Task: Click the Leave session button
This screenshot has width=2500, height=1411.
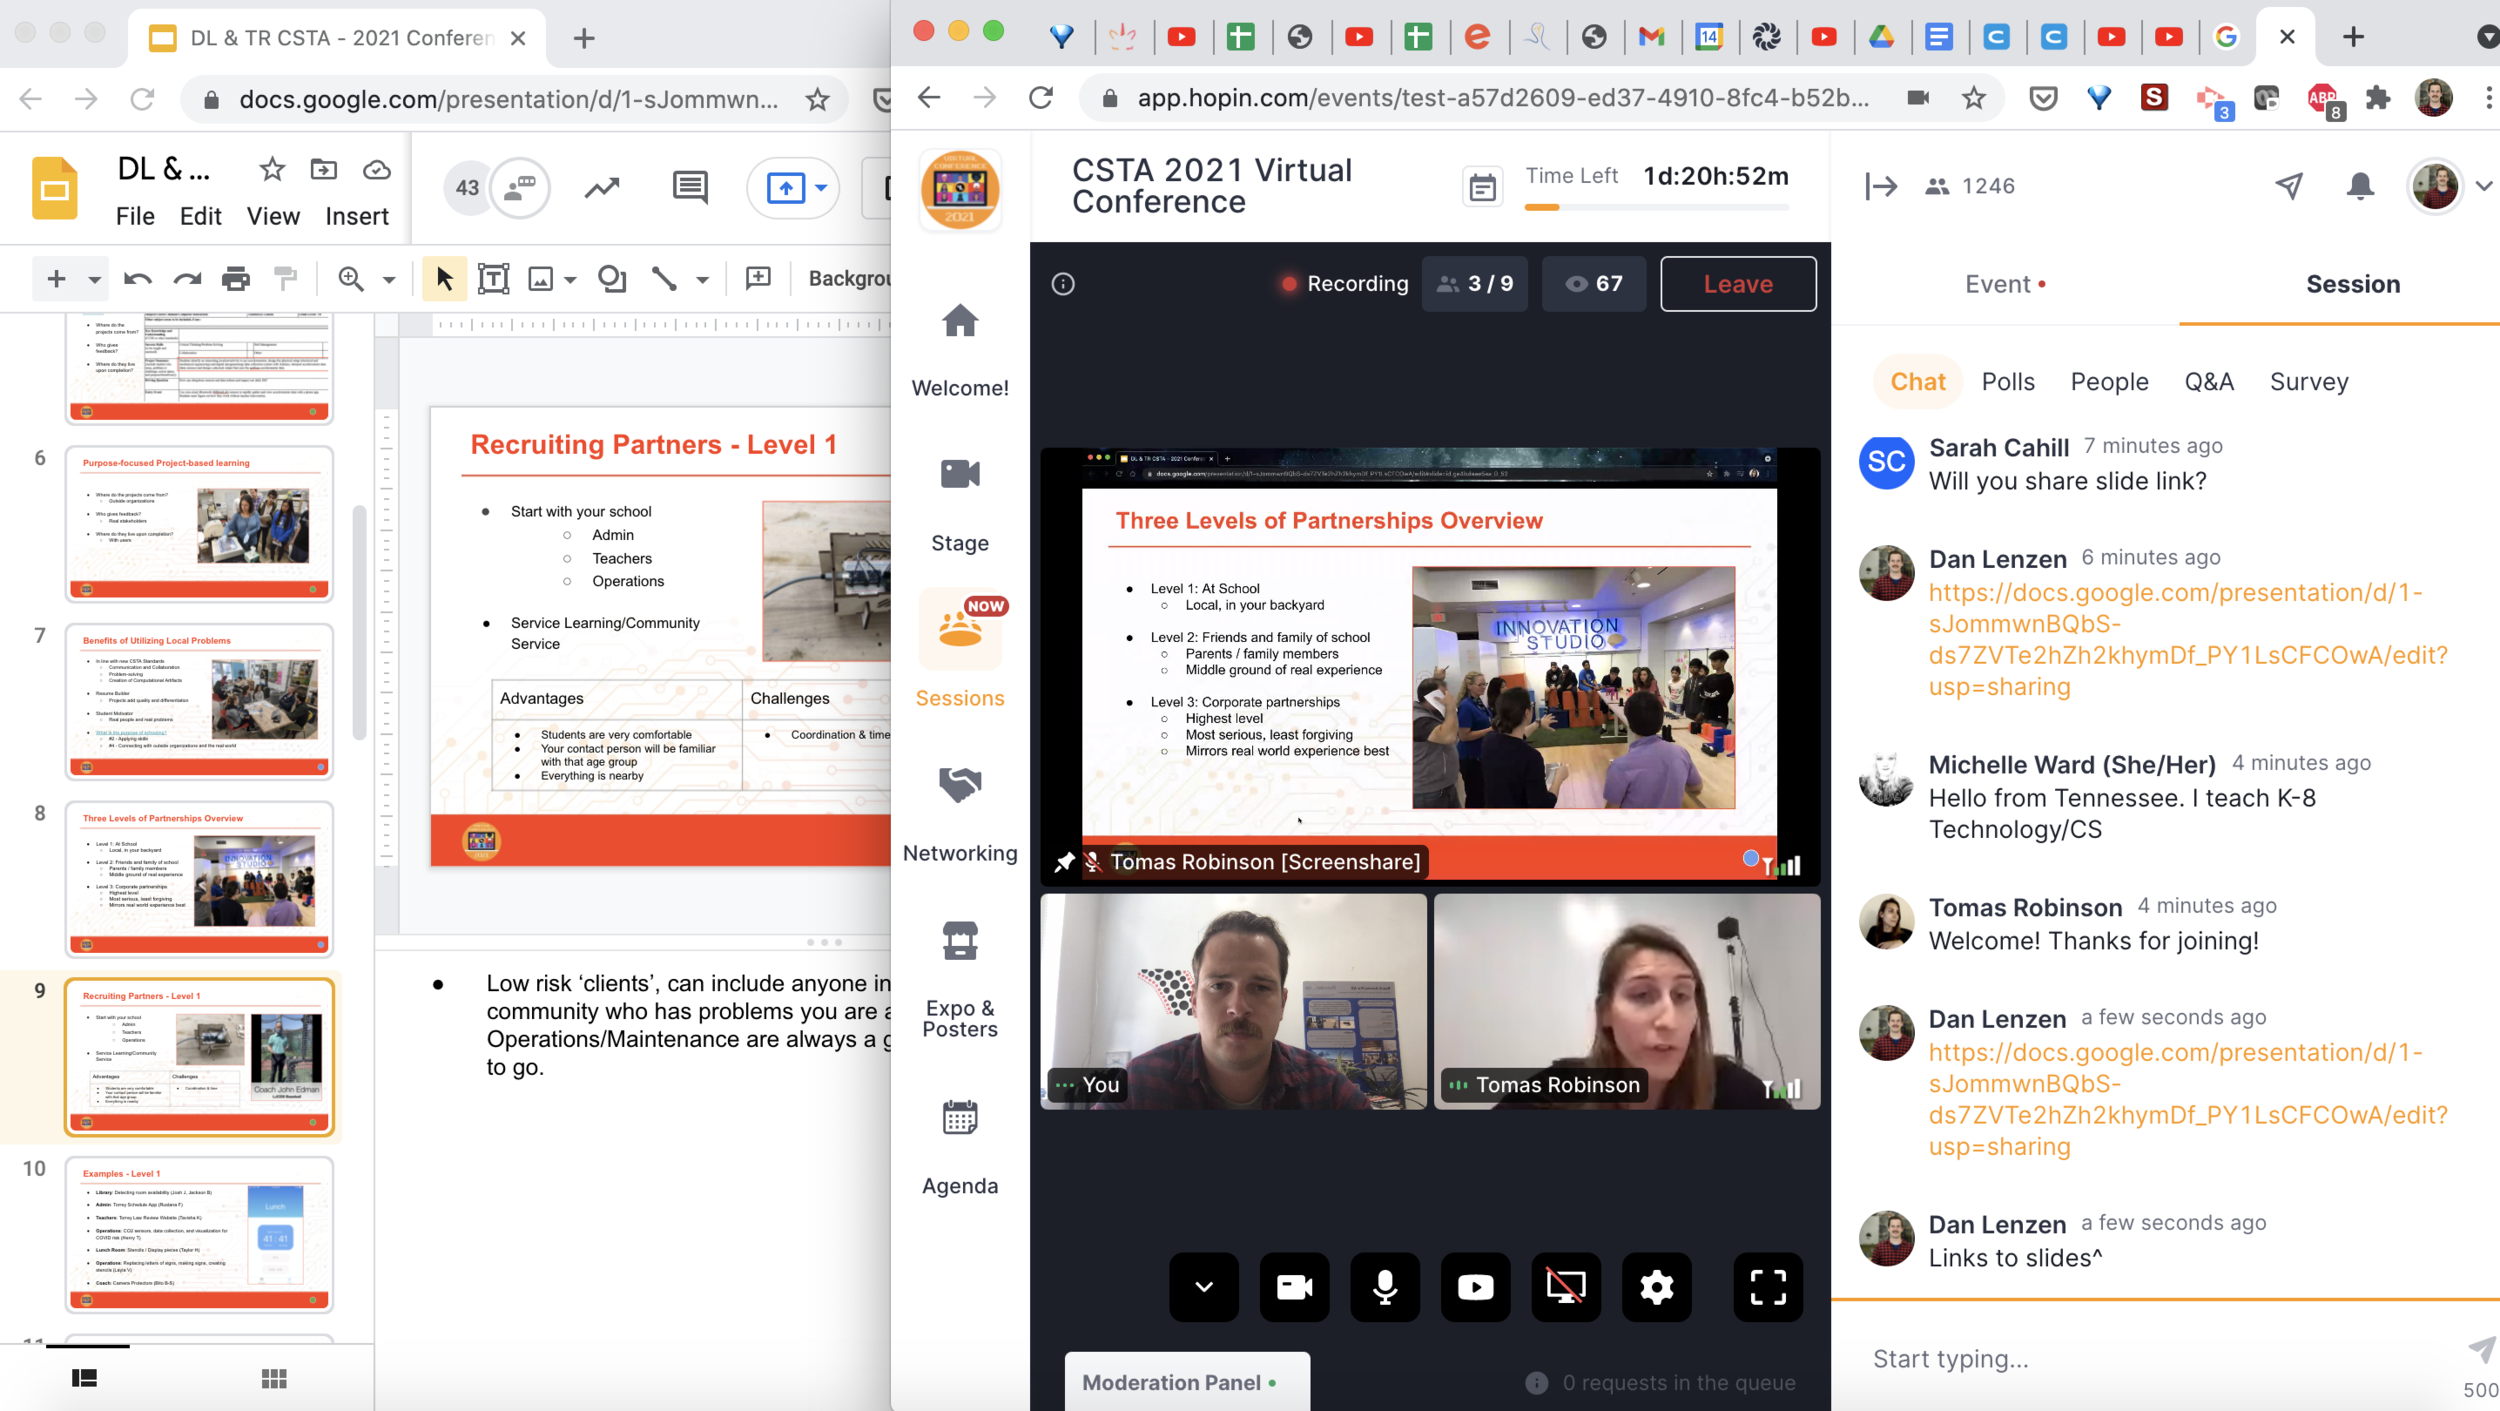Action: [x=1737, y=284]
